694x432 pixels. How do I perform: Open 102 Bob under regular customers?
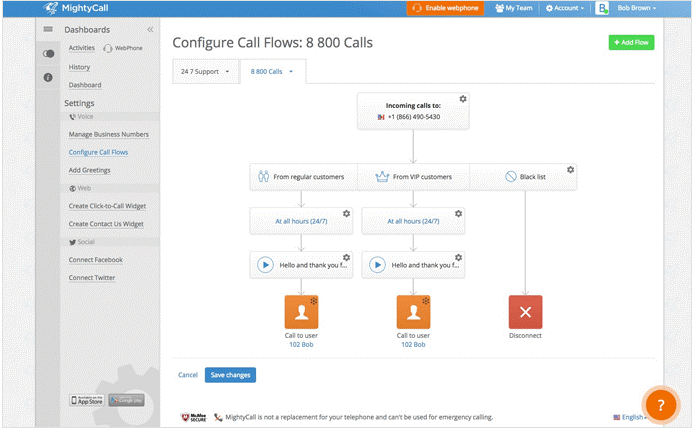click(x=301, y=344)
